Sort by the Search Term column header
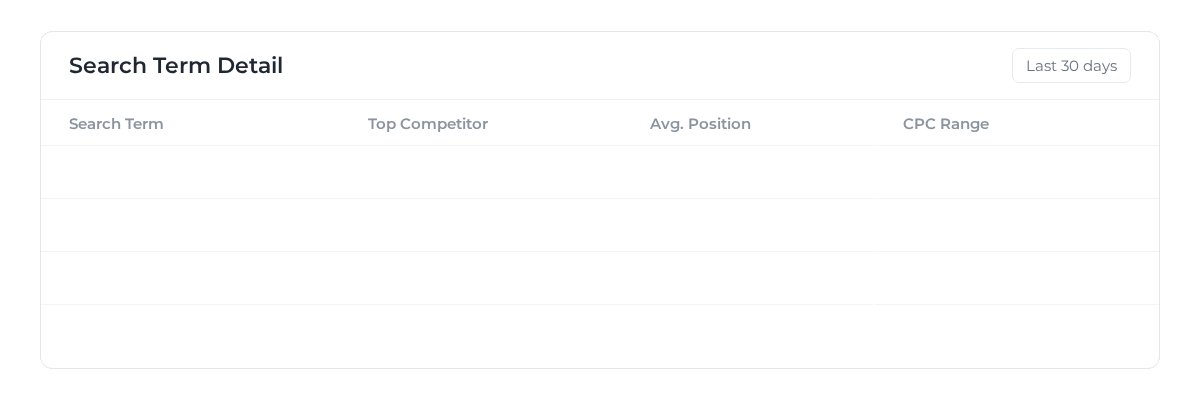Image resolution: width=1200 pixels, height=400 pixels. click(x=116, y=124)
